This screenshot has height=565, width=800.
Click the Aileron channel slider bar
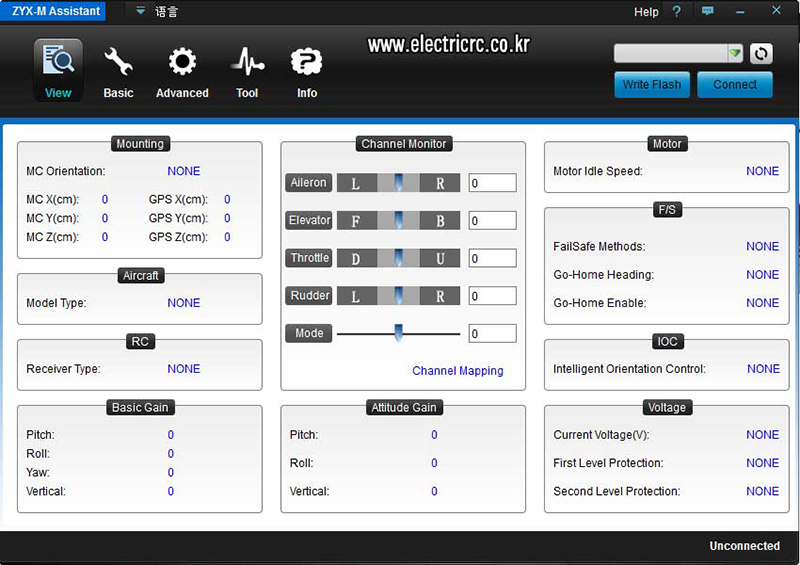click(x=398, y=183)
